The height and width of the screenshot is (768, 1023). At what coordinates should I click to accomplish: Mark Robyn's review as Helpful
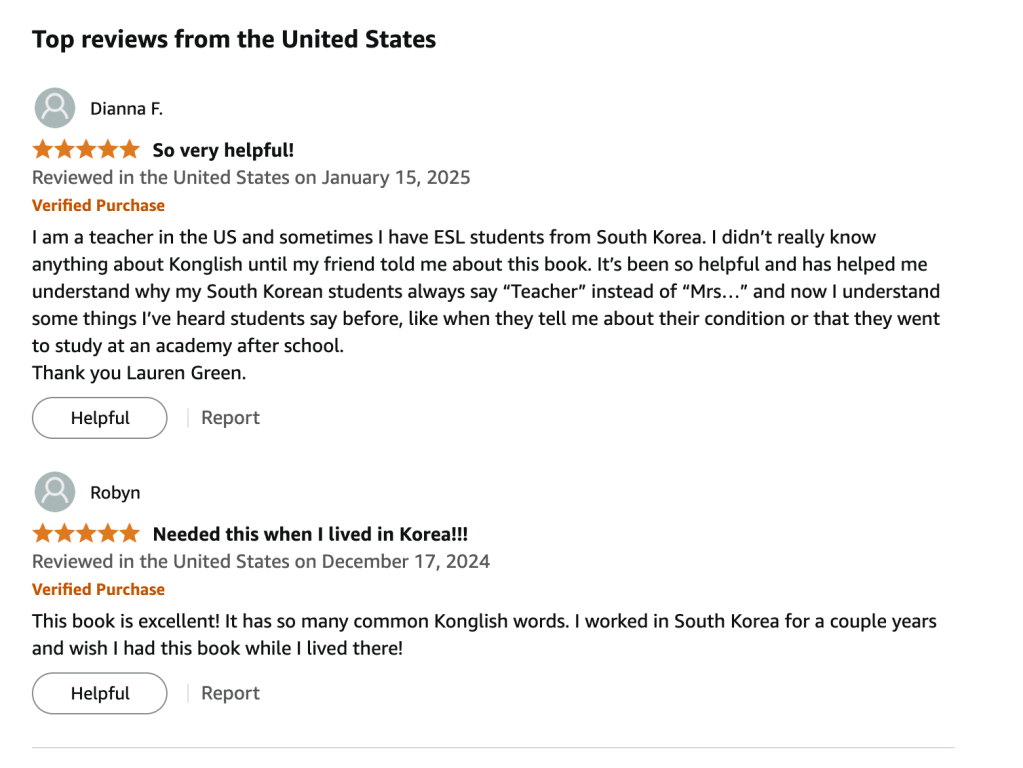coord(100,693)
